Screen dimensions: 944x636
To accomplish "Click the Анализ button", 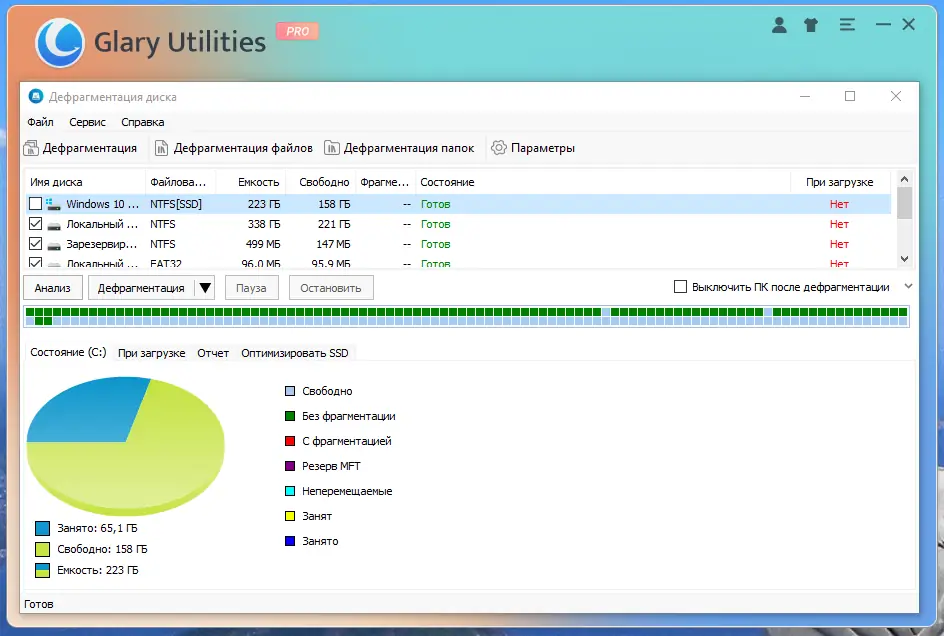I will click(52, 288).
